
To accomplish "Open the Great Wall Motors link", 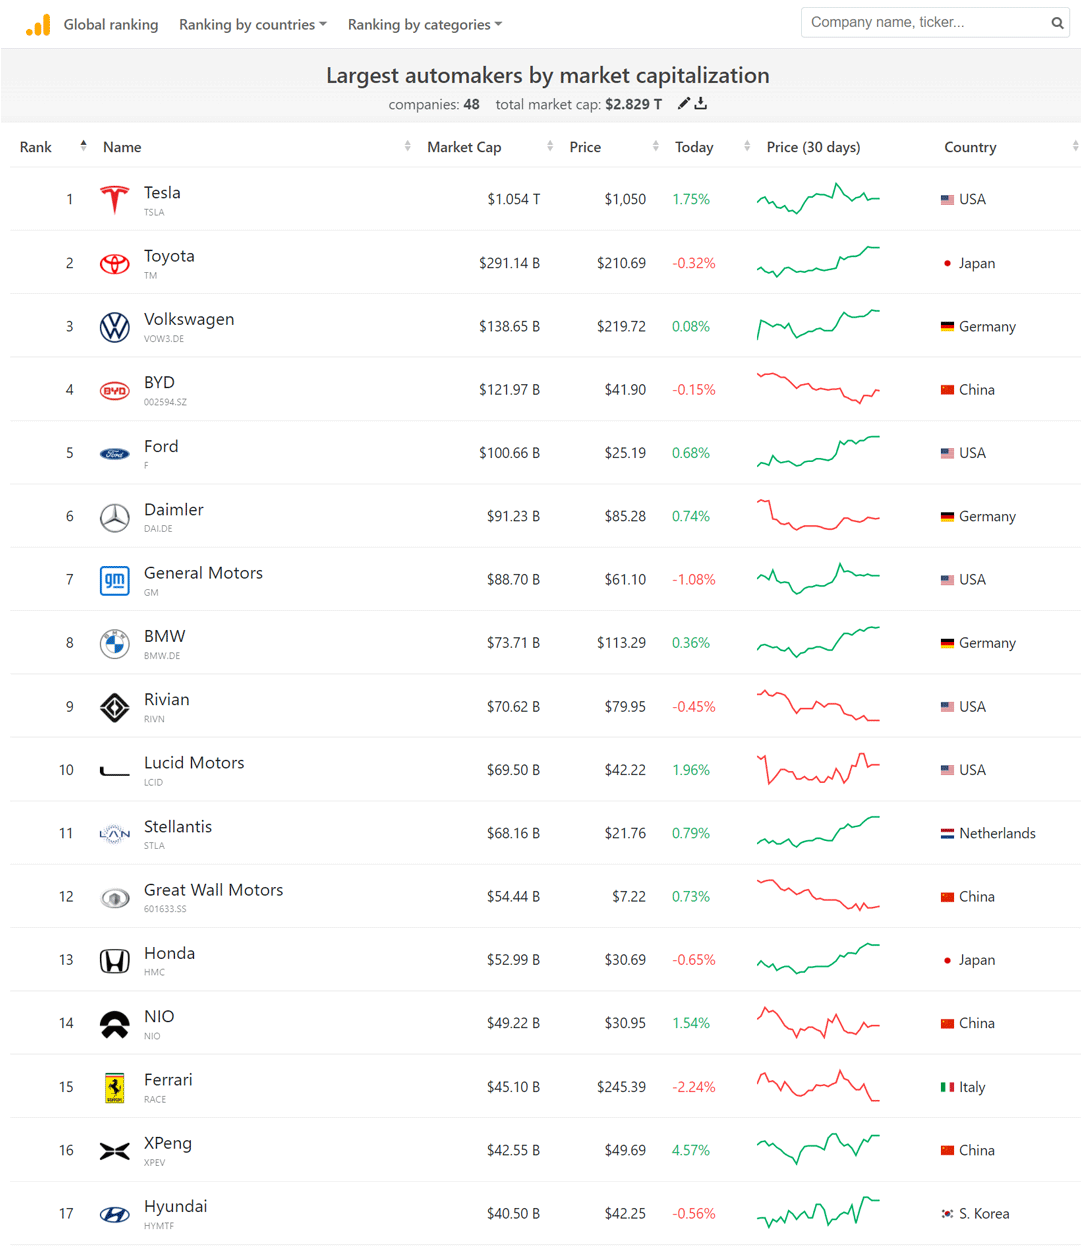I will [213, 890].
